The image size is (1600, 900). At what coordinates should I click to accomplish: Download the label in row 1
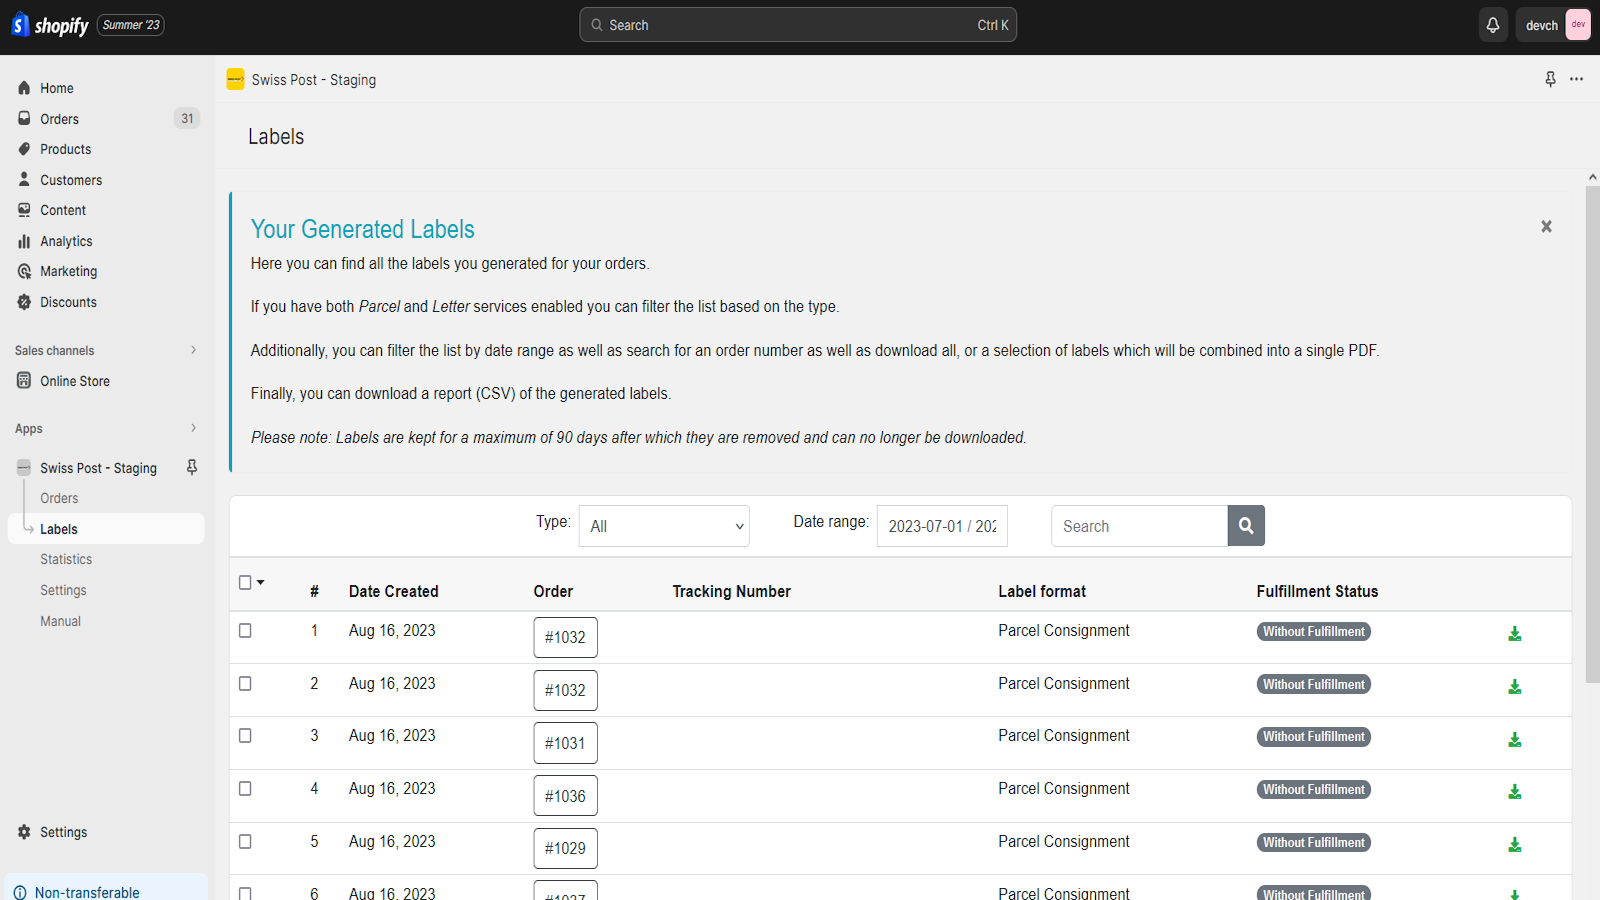[x=1514, y=634]
